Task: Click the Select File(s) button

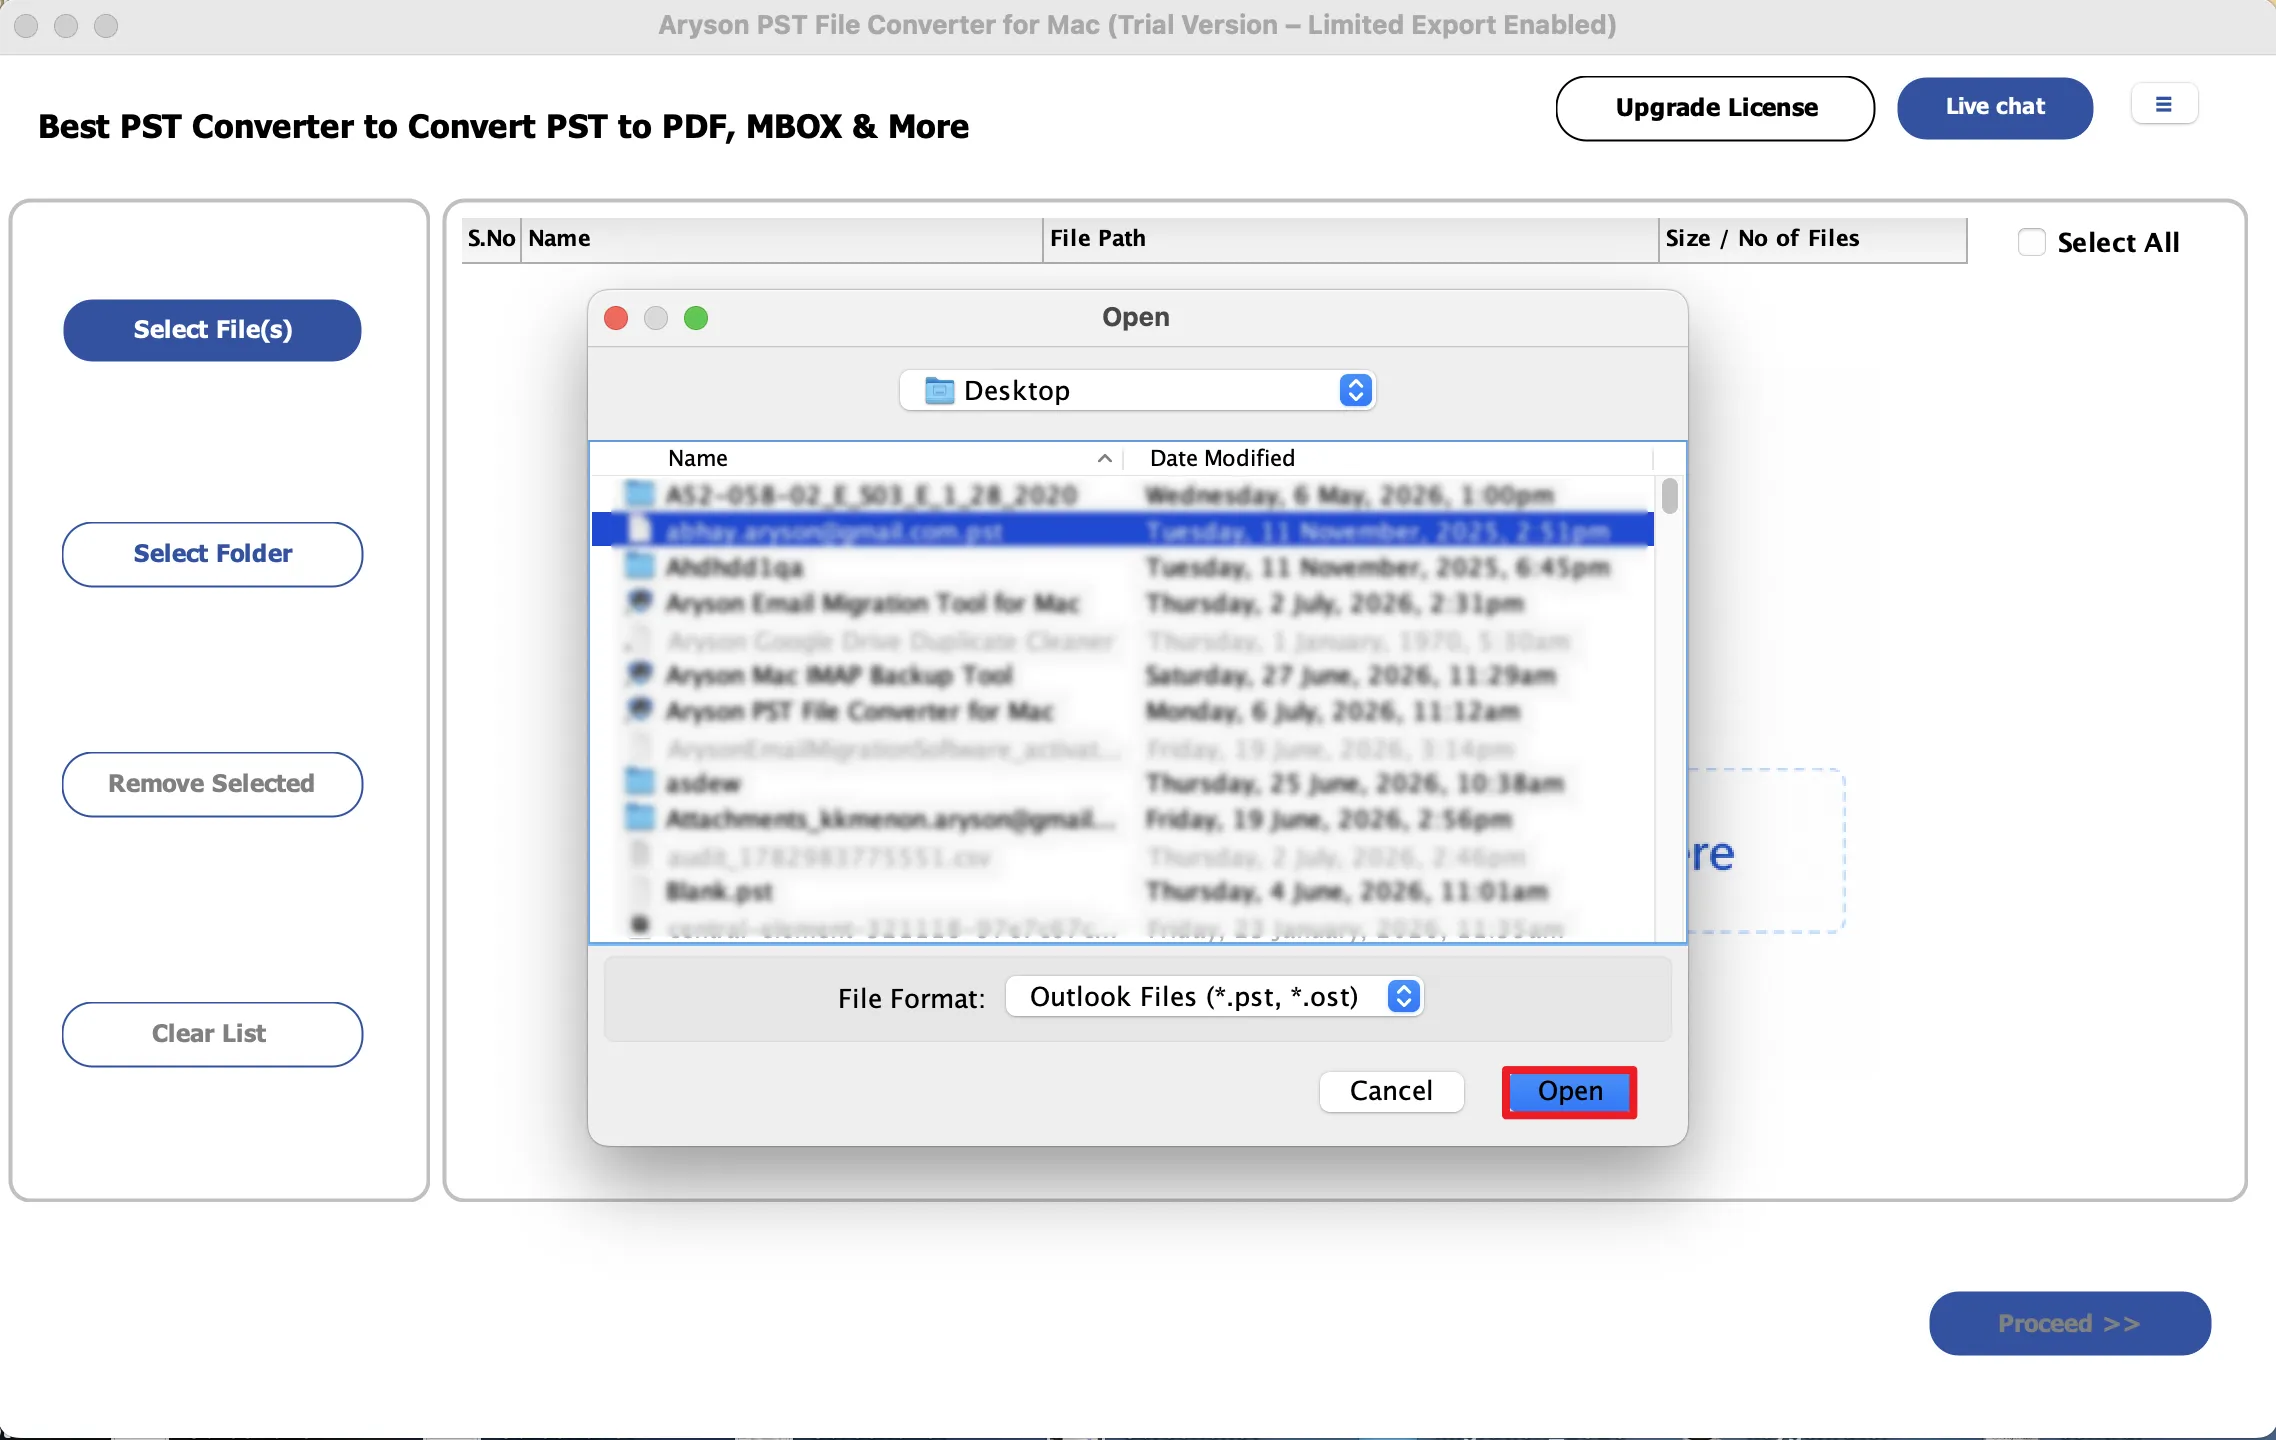Action: (212, 330)
